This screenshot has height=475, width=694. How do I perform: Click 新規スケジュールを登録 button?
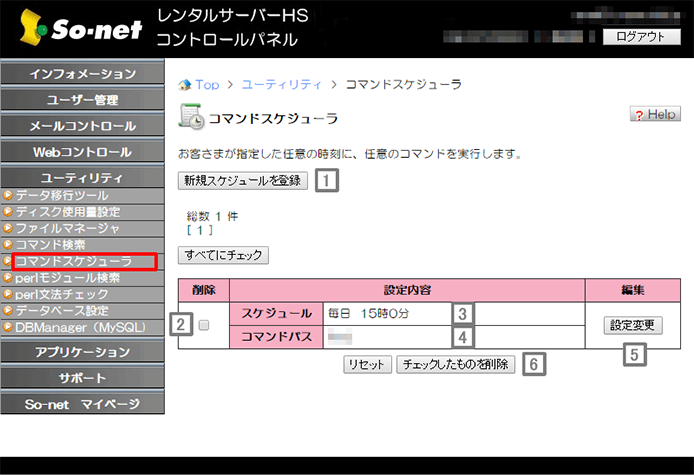pyautogui.click(x=243, y=181)
